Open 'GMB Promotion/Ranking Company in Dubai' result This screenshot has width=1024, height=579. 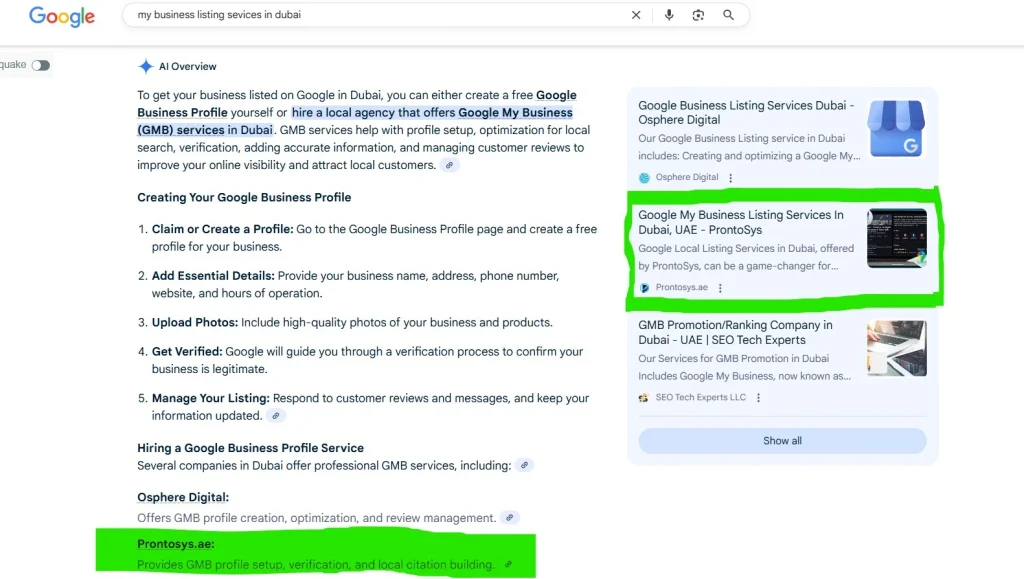tap(735, 332)
